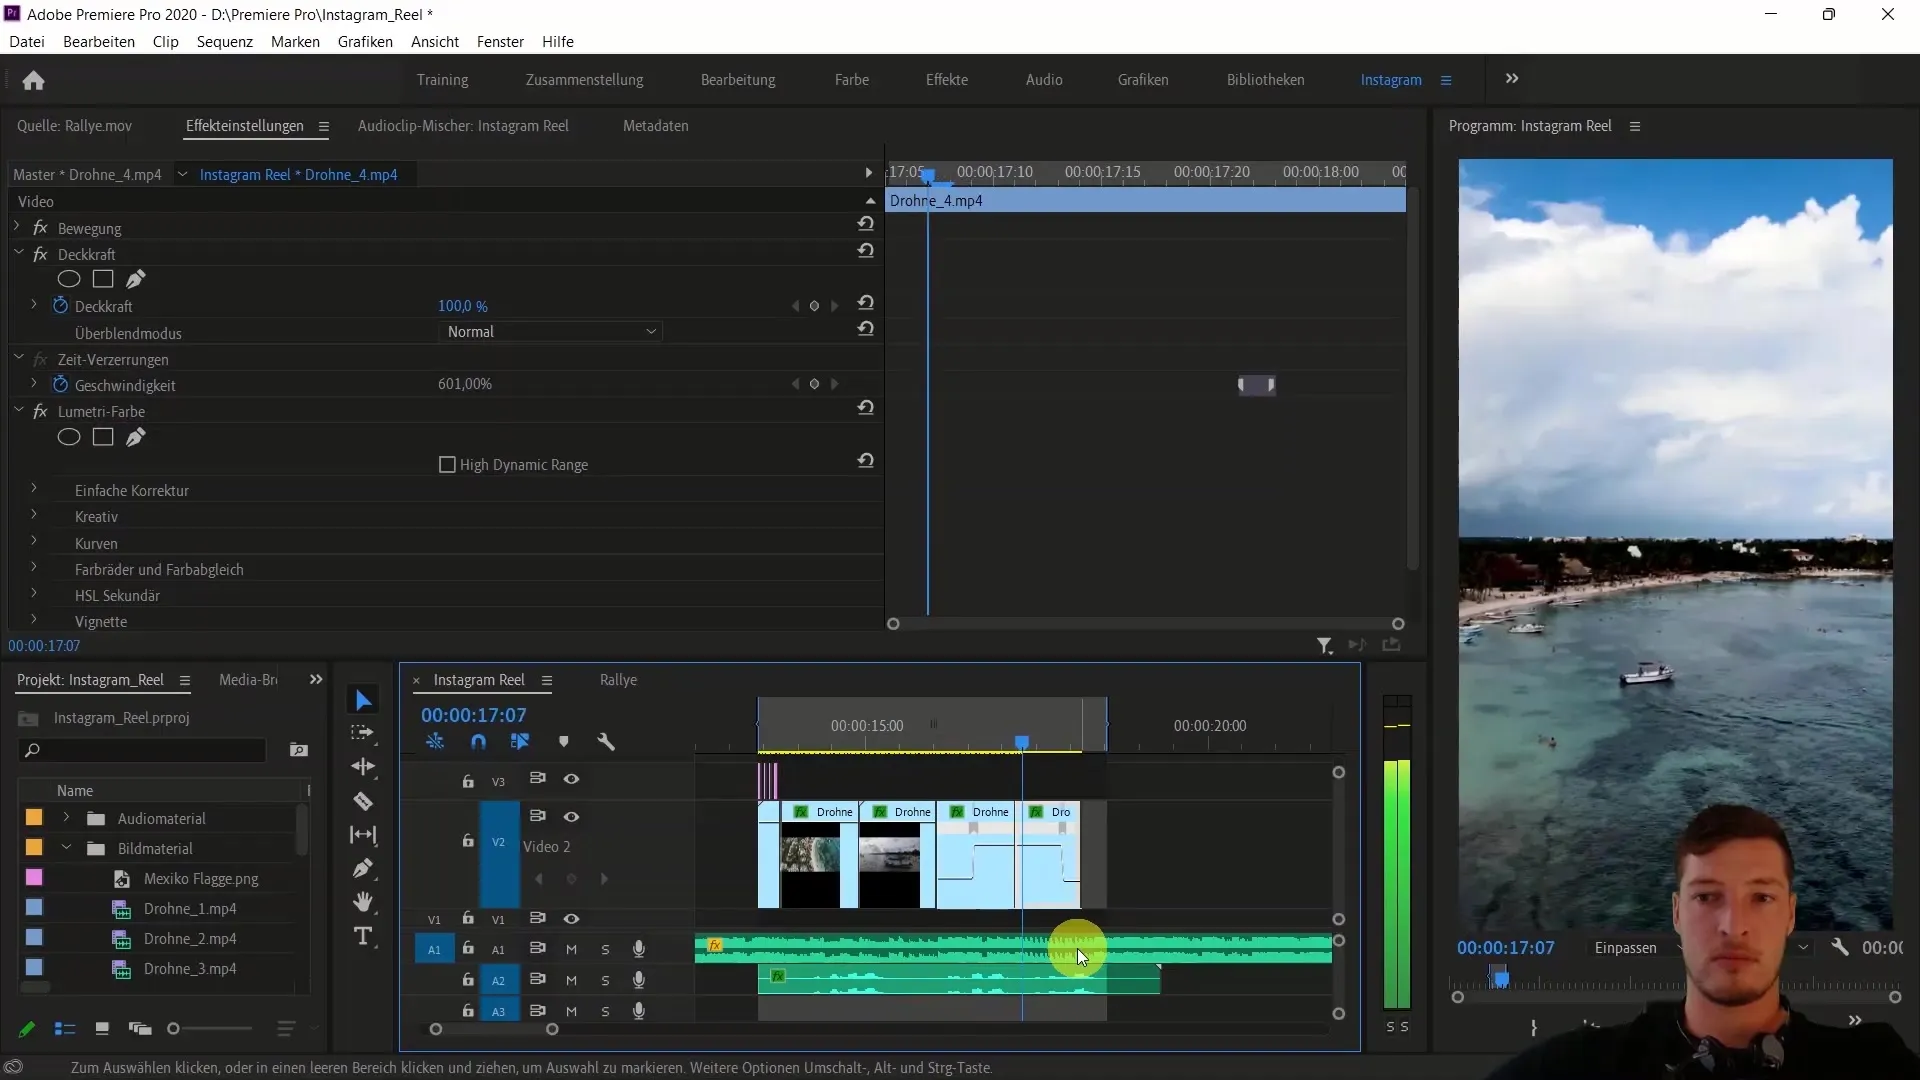Switch to Audioclip-Mischer tab
Viewport: 1920px width, 1080px height.
[x=463, y=126]
